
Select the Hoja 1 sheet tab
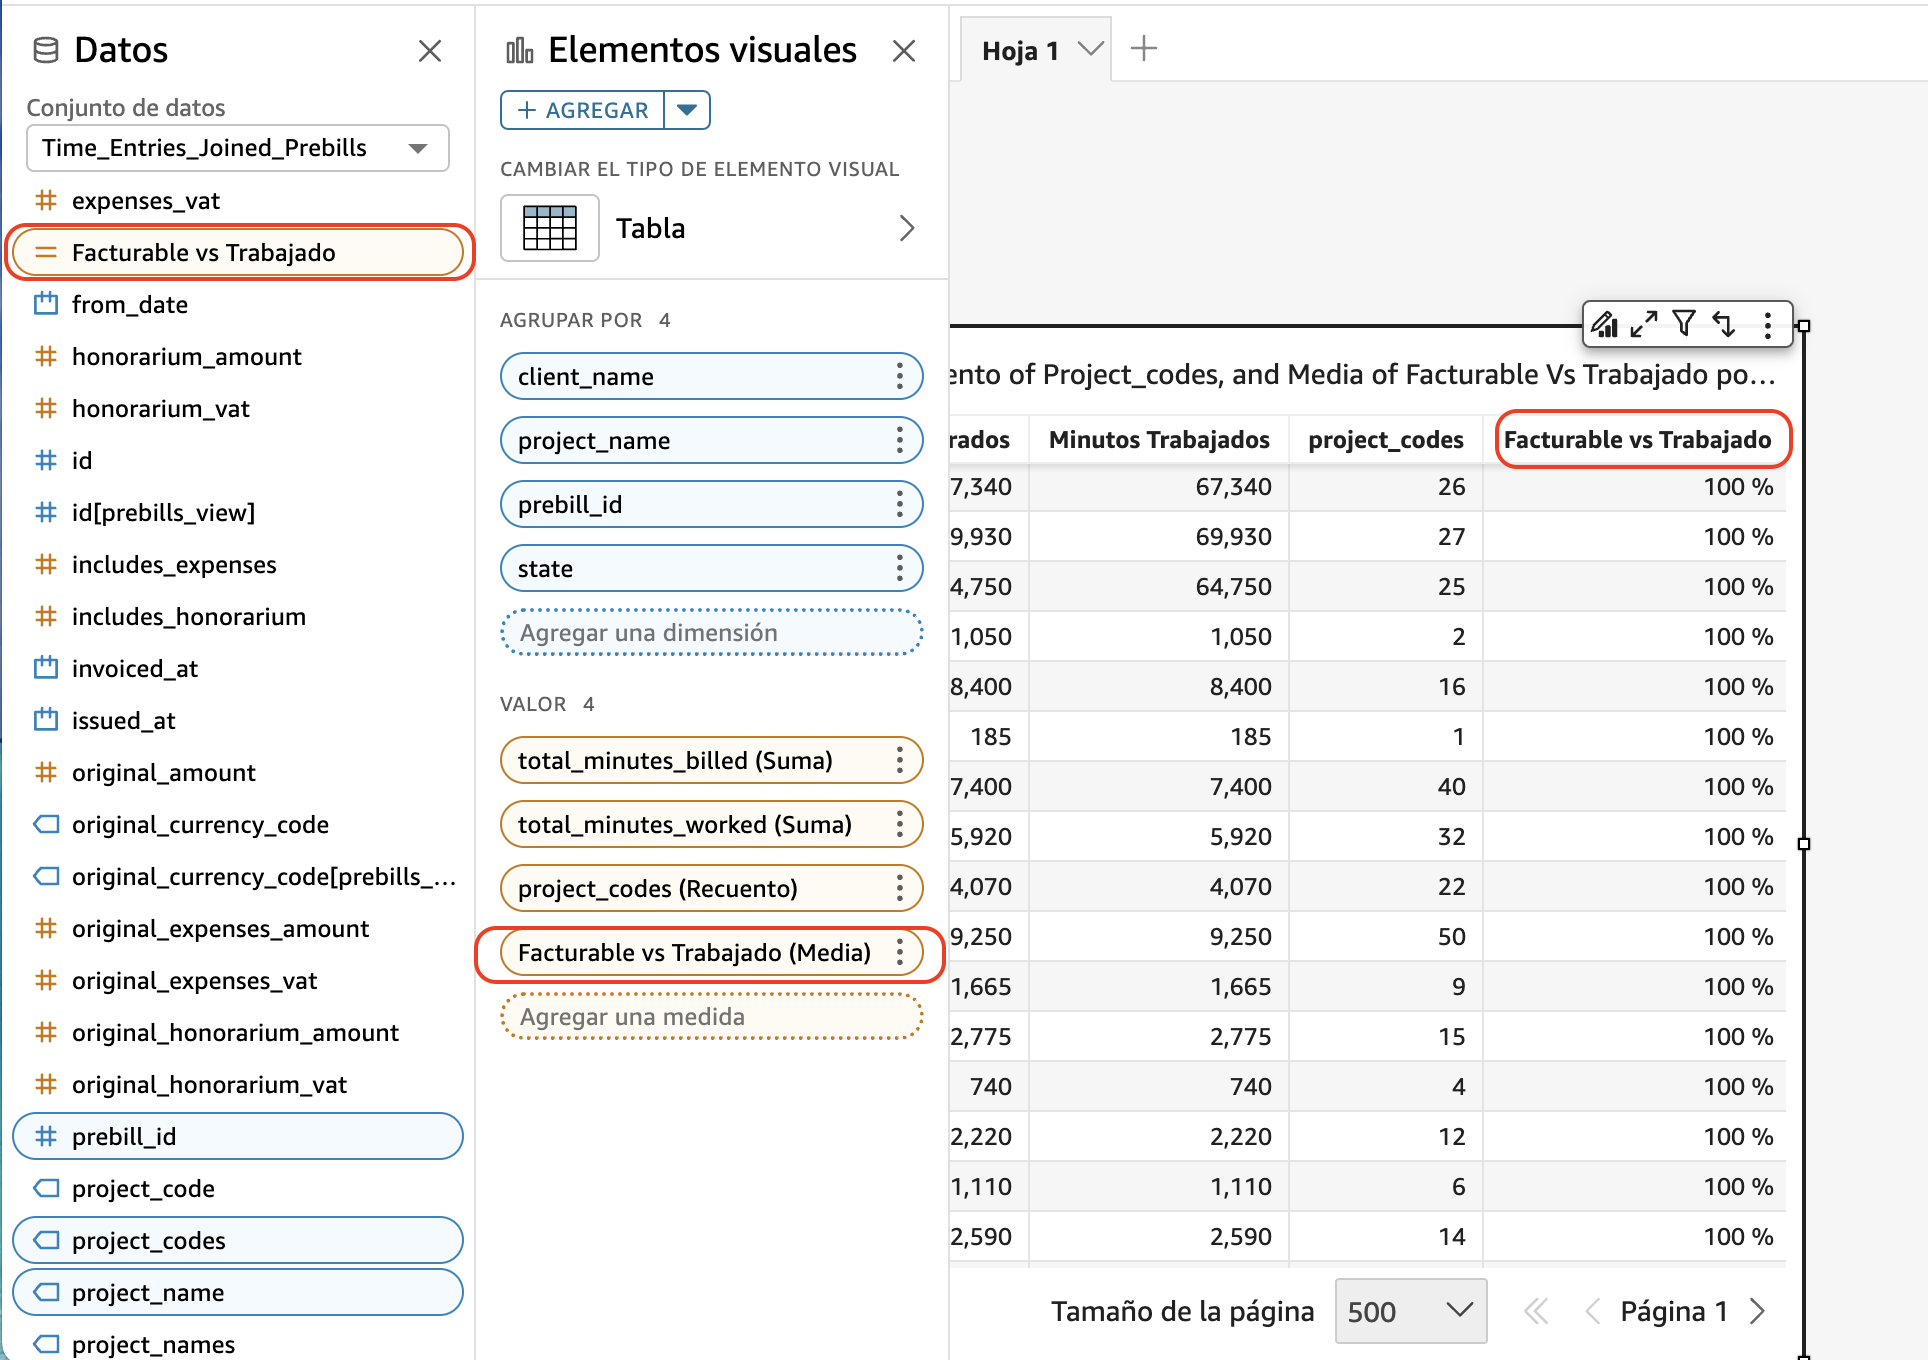point(1020,51)
